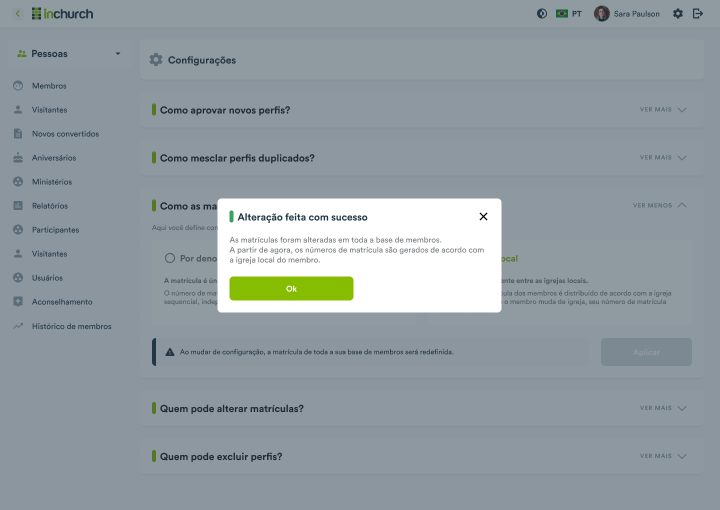Go back with the left arrow icon
Screen dimensions: 720x510
pos(18,14)
